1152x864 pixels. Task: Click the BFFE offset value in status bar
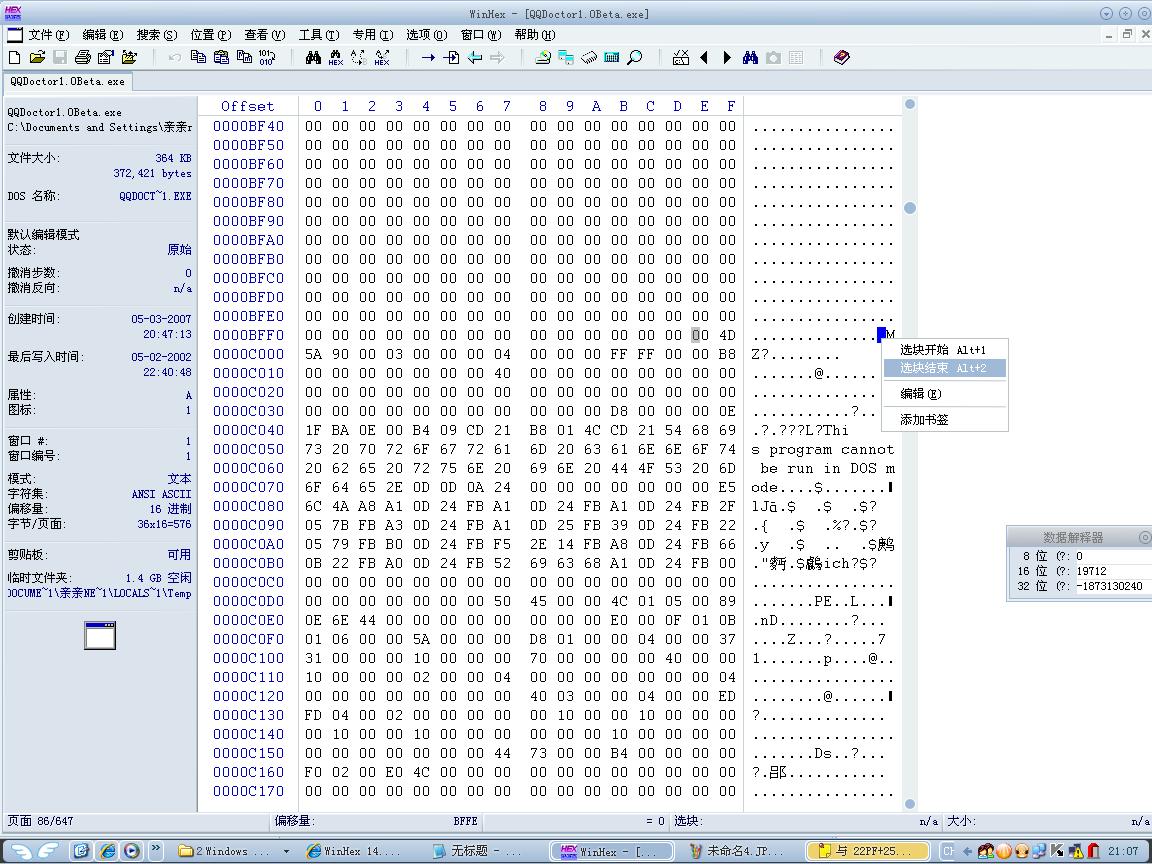click(466, 821)
